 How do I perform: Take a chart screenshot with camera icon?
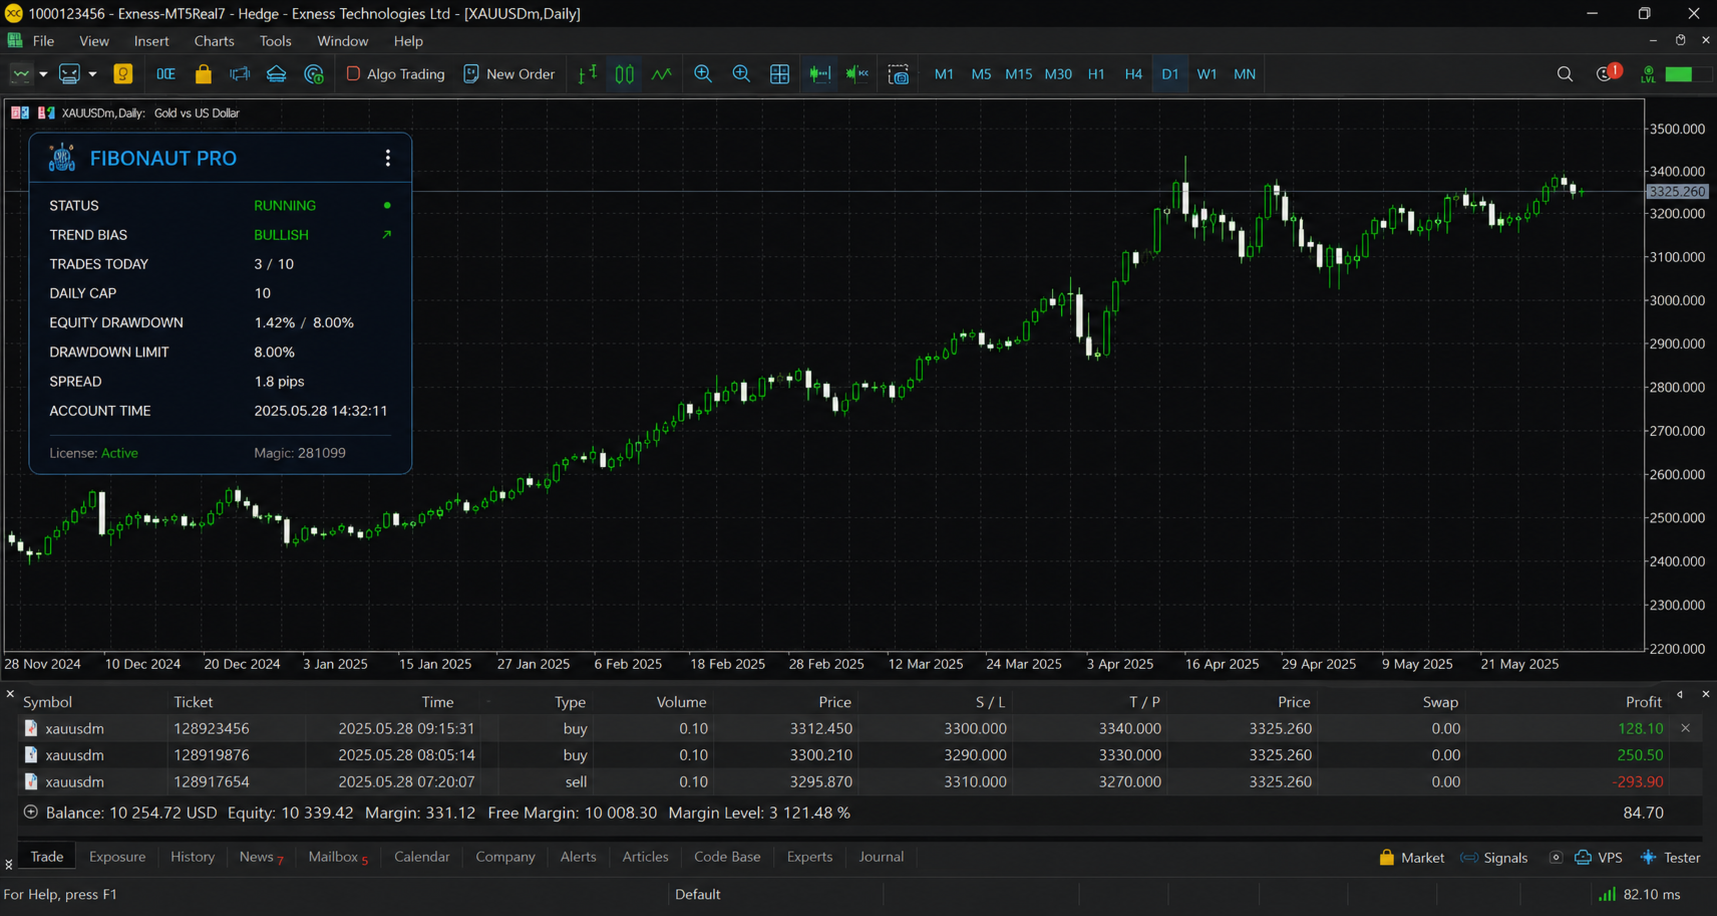898,74
